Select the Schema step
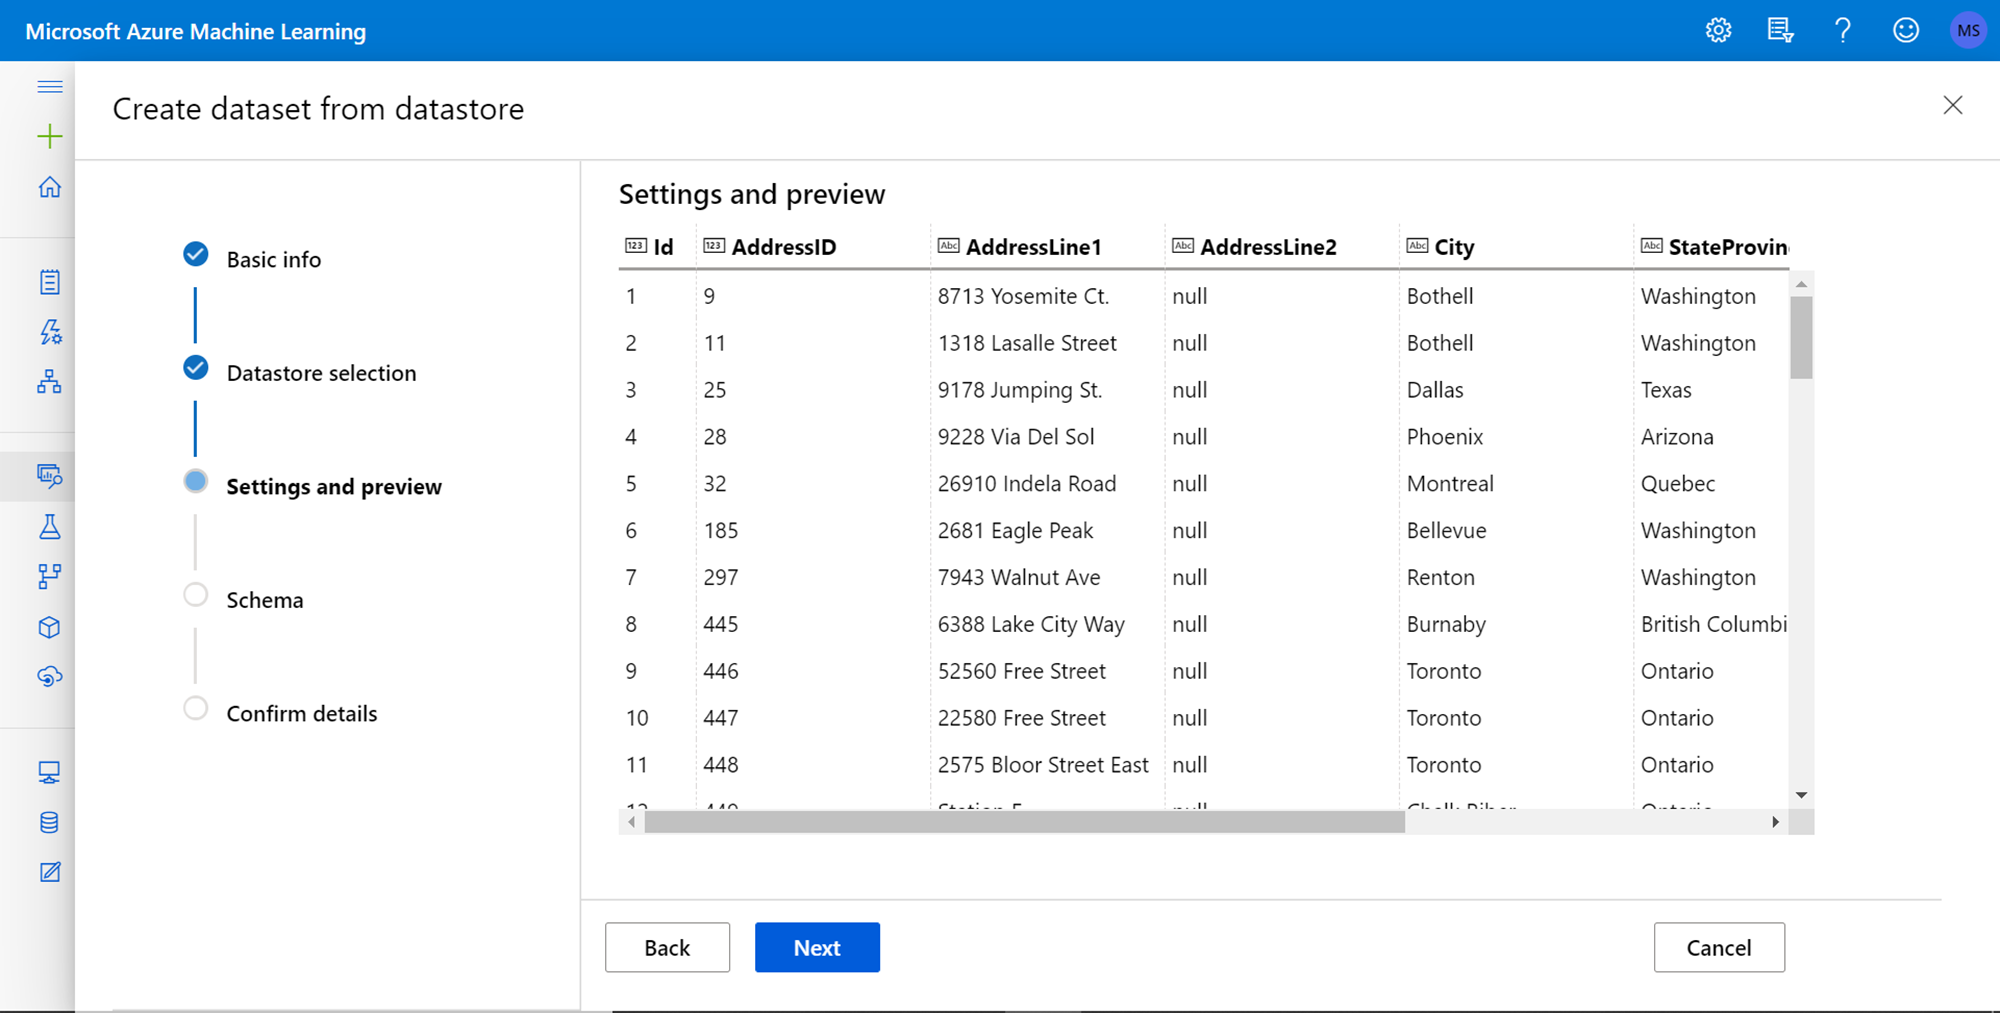Image resolution: width=2000 pixels, height=1013 pixels. pos(264,600)
